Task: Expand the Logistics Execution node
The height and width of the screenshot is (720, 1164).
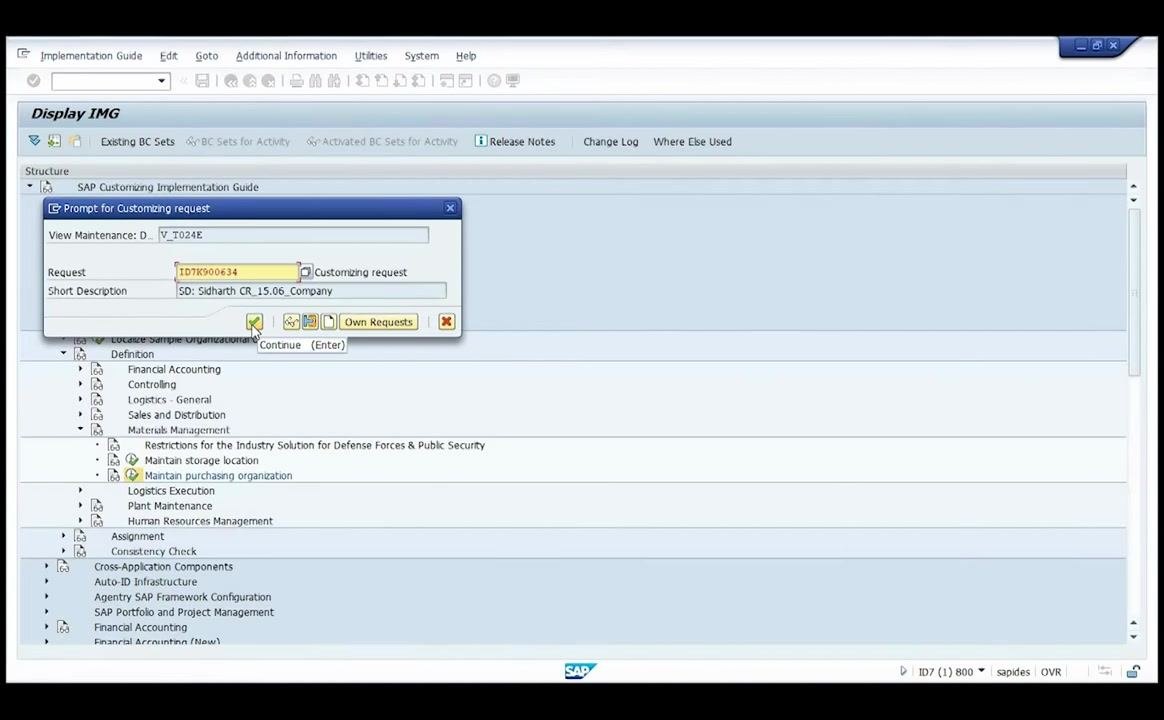Action: click(80, 490)
